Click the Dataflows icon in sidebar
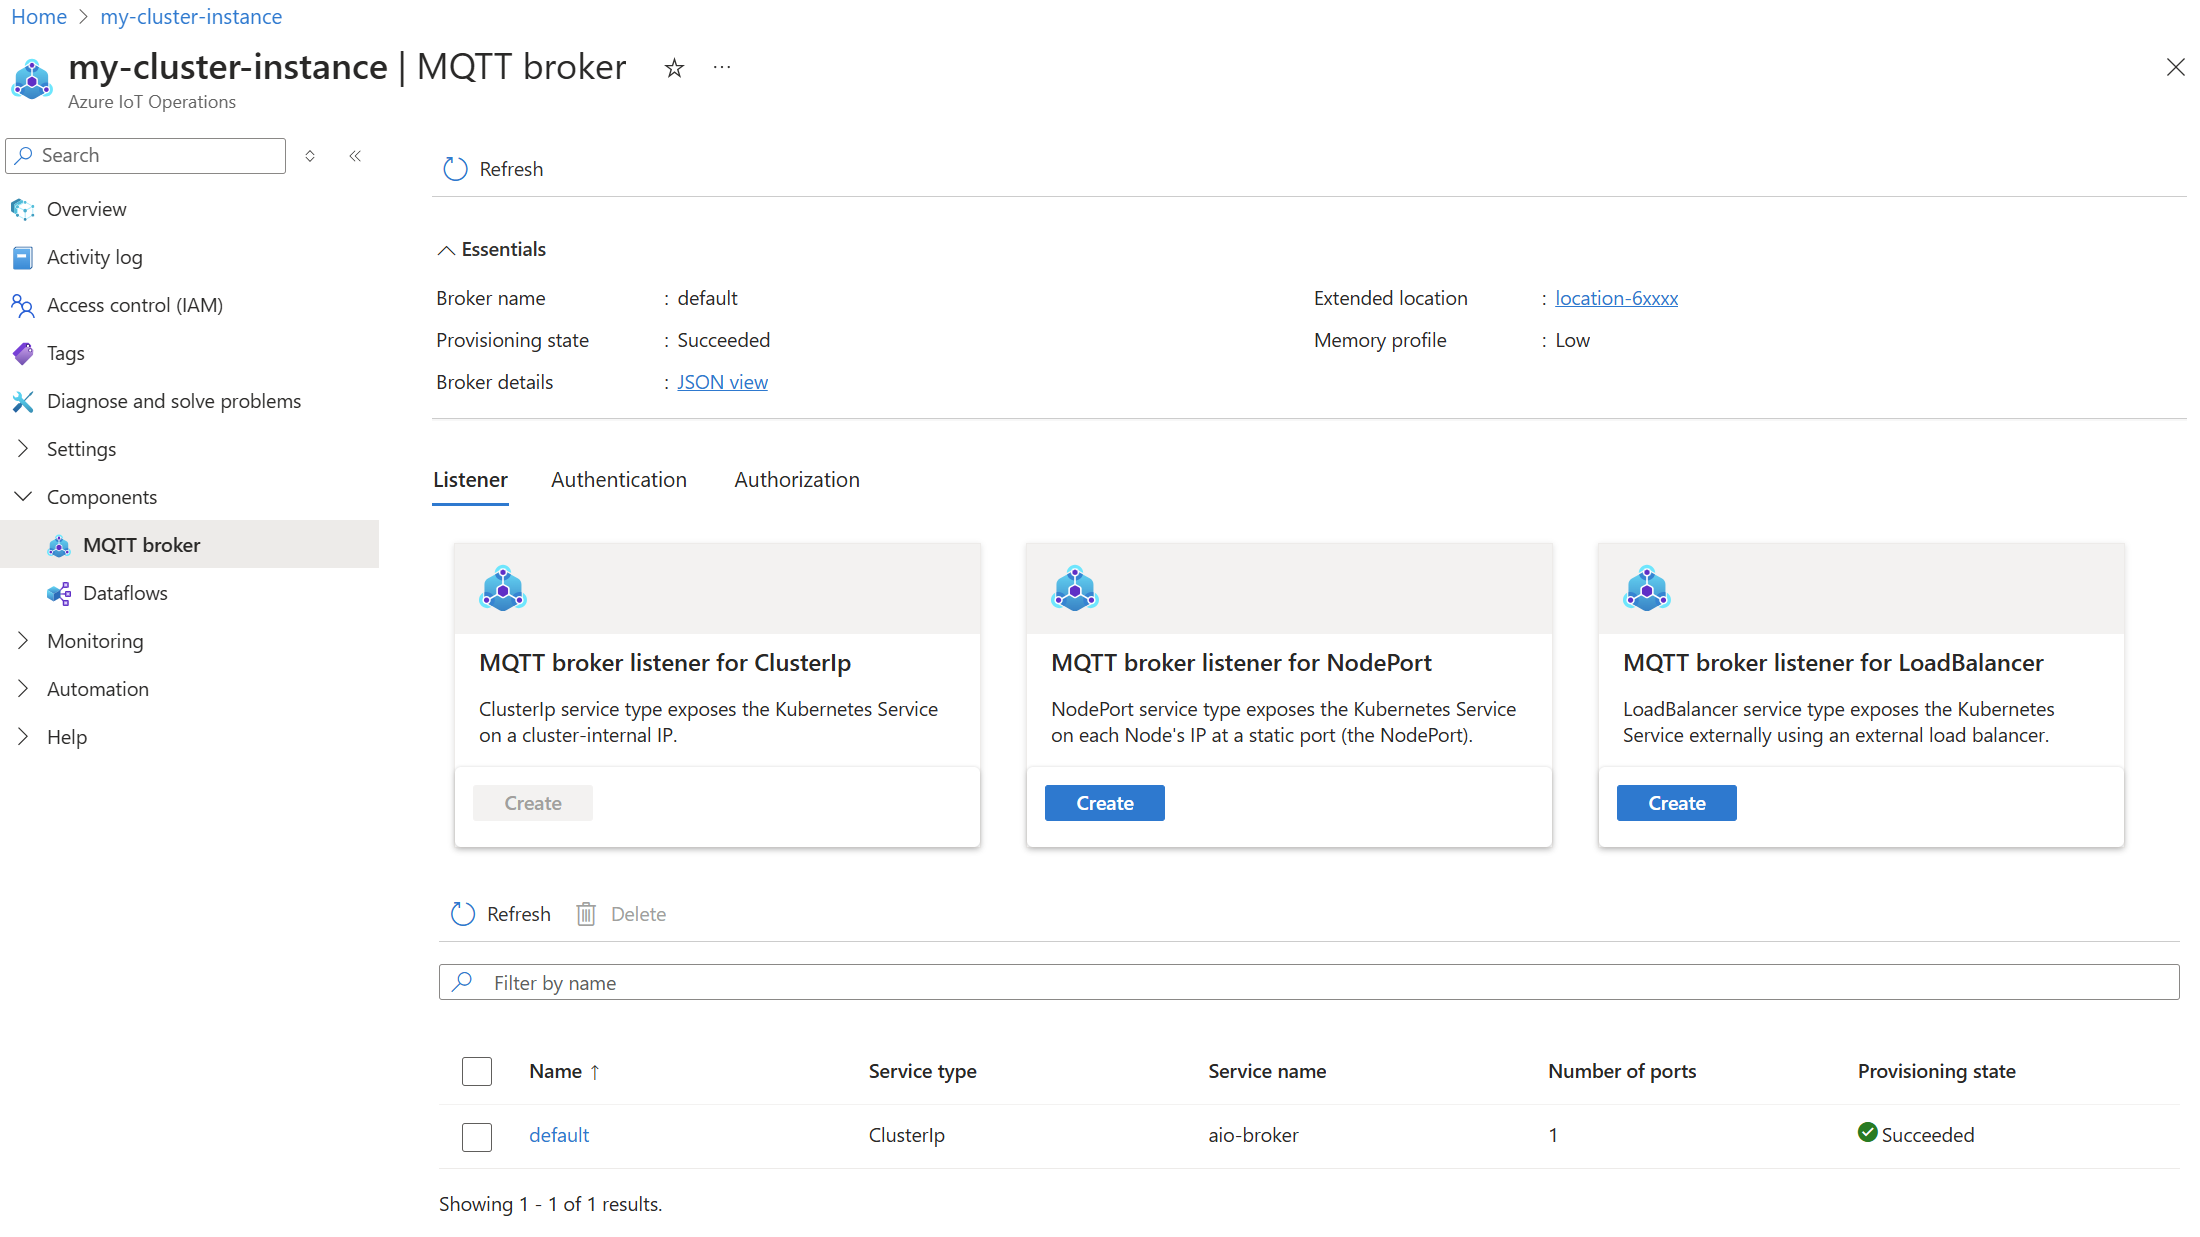This screenshot has height=1237, width=2200. tap(59, 592)
